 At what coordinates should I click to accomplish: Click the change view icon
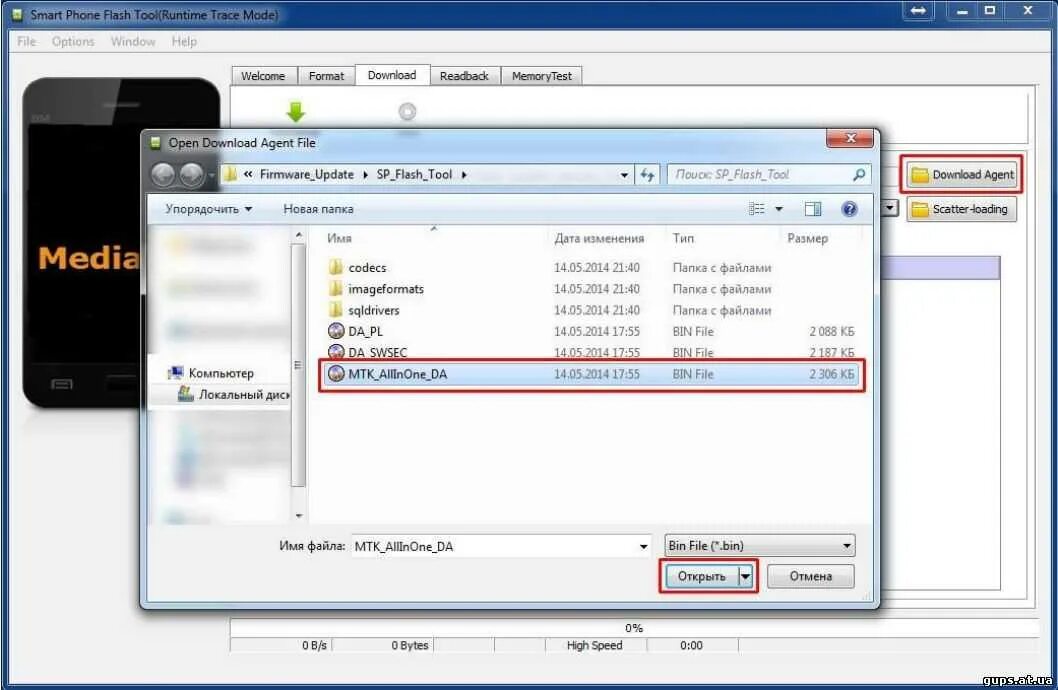[x=756, y=209]
